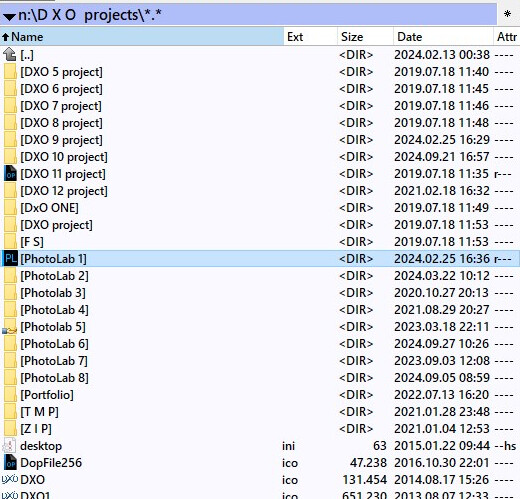Click the desktop ini file icon
The width and height of the screenshot is (520, 499).
point(10,446)
